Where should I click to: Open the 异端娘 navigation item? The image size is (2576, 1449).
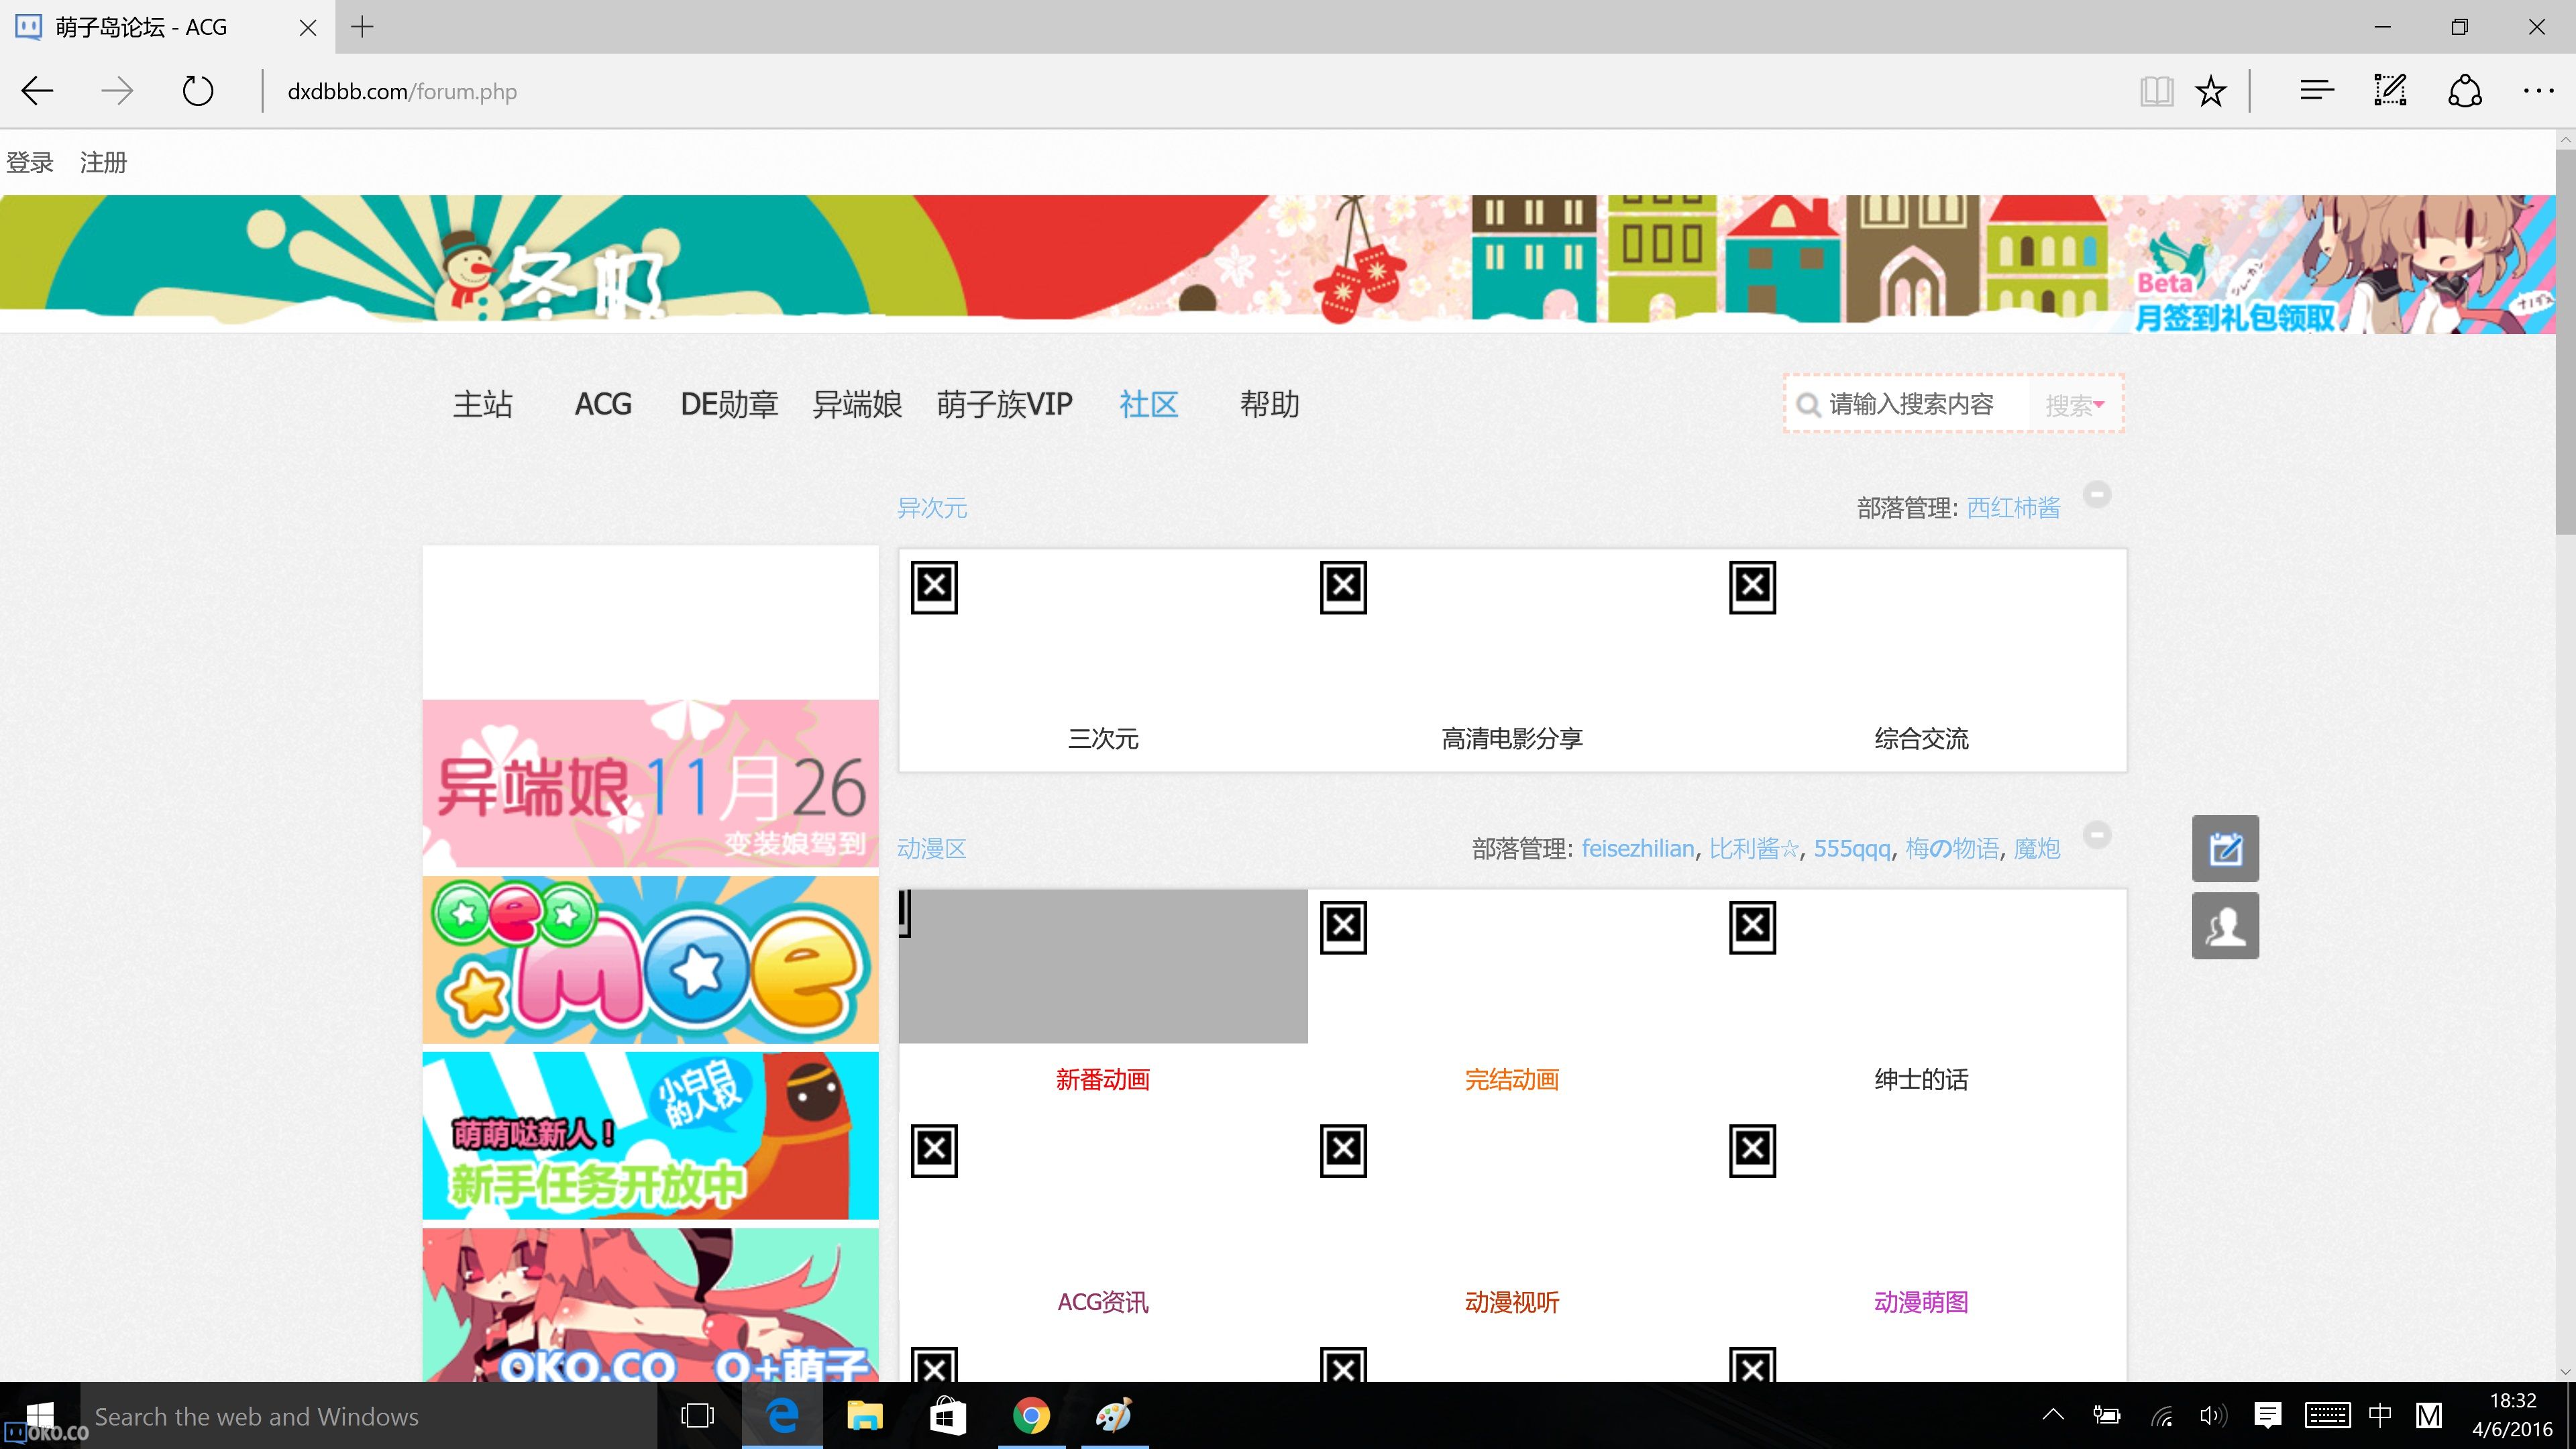click(857, 404)
